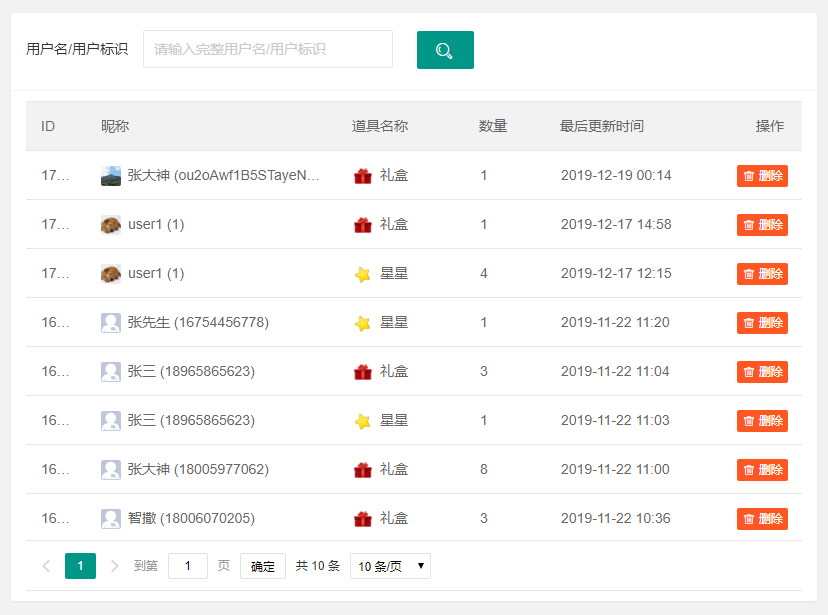Select page 1 in pagination

(80, 566)
